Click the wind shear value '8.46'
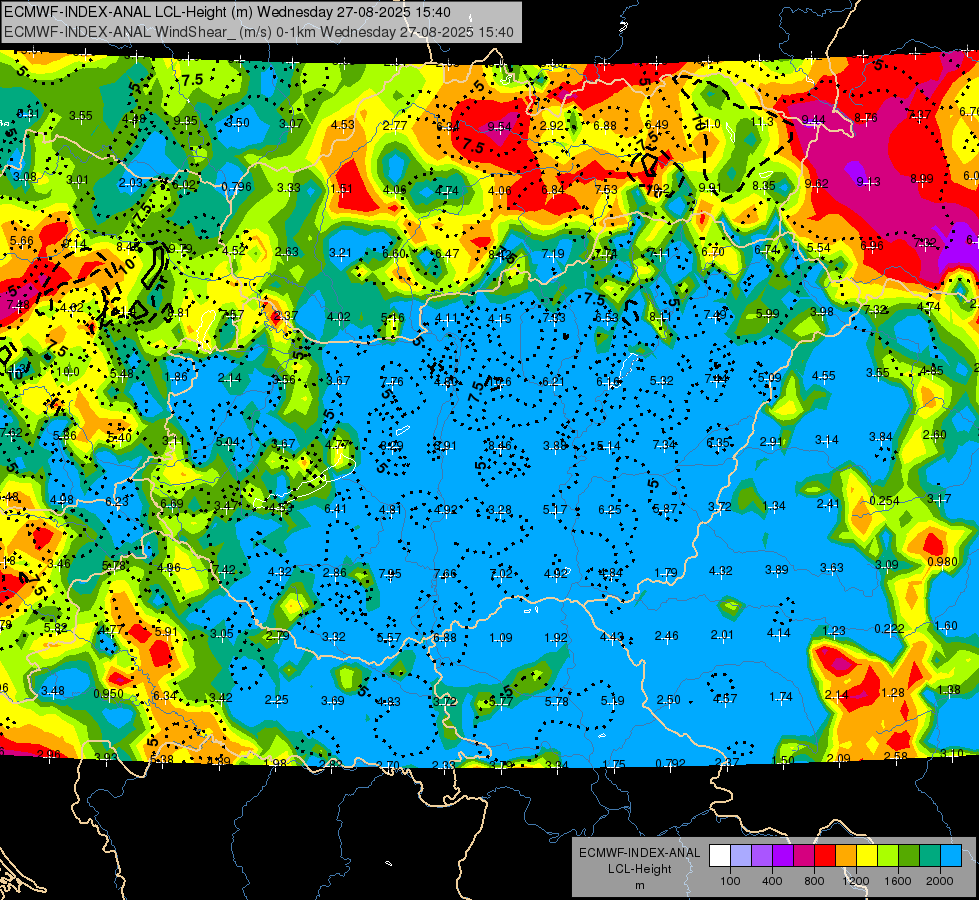The width and height of the screenshot is (979, 900). point(499,445)
